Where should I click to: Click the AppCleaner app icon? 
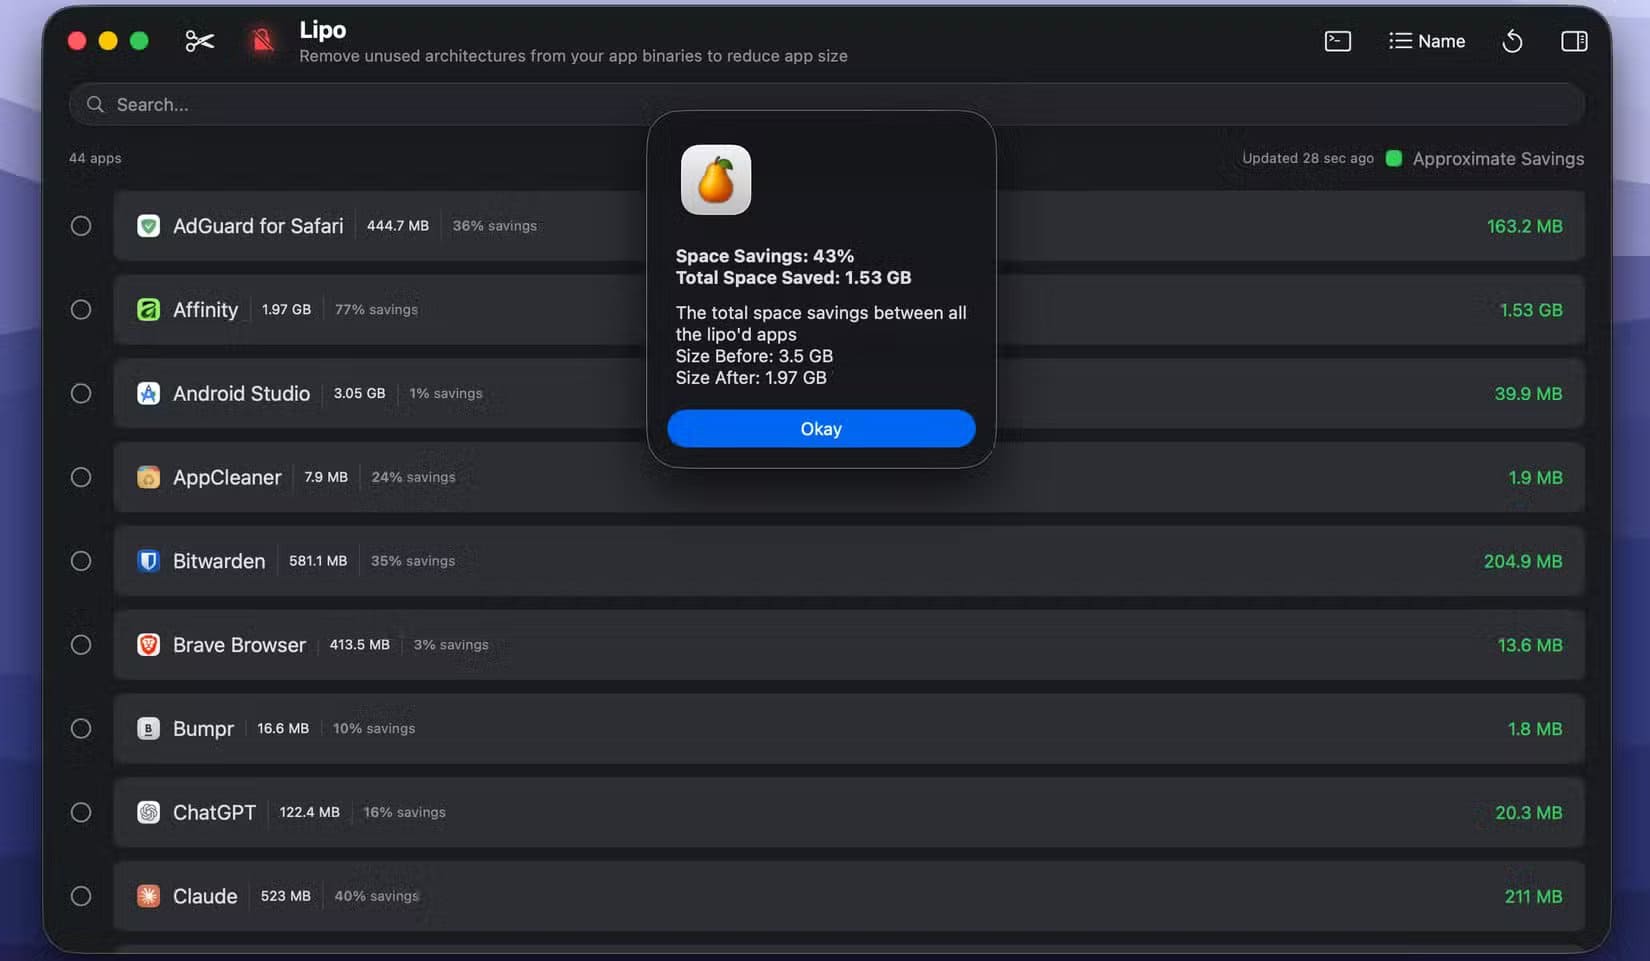point(148,477)
